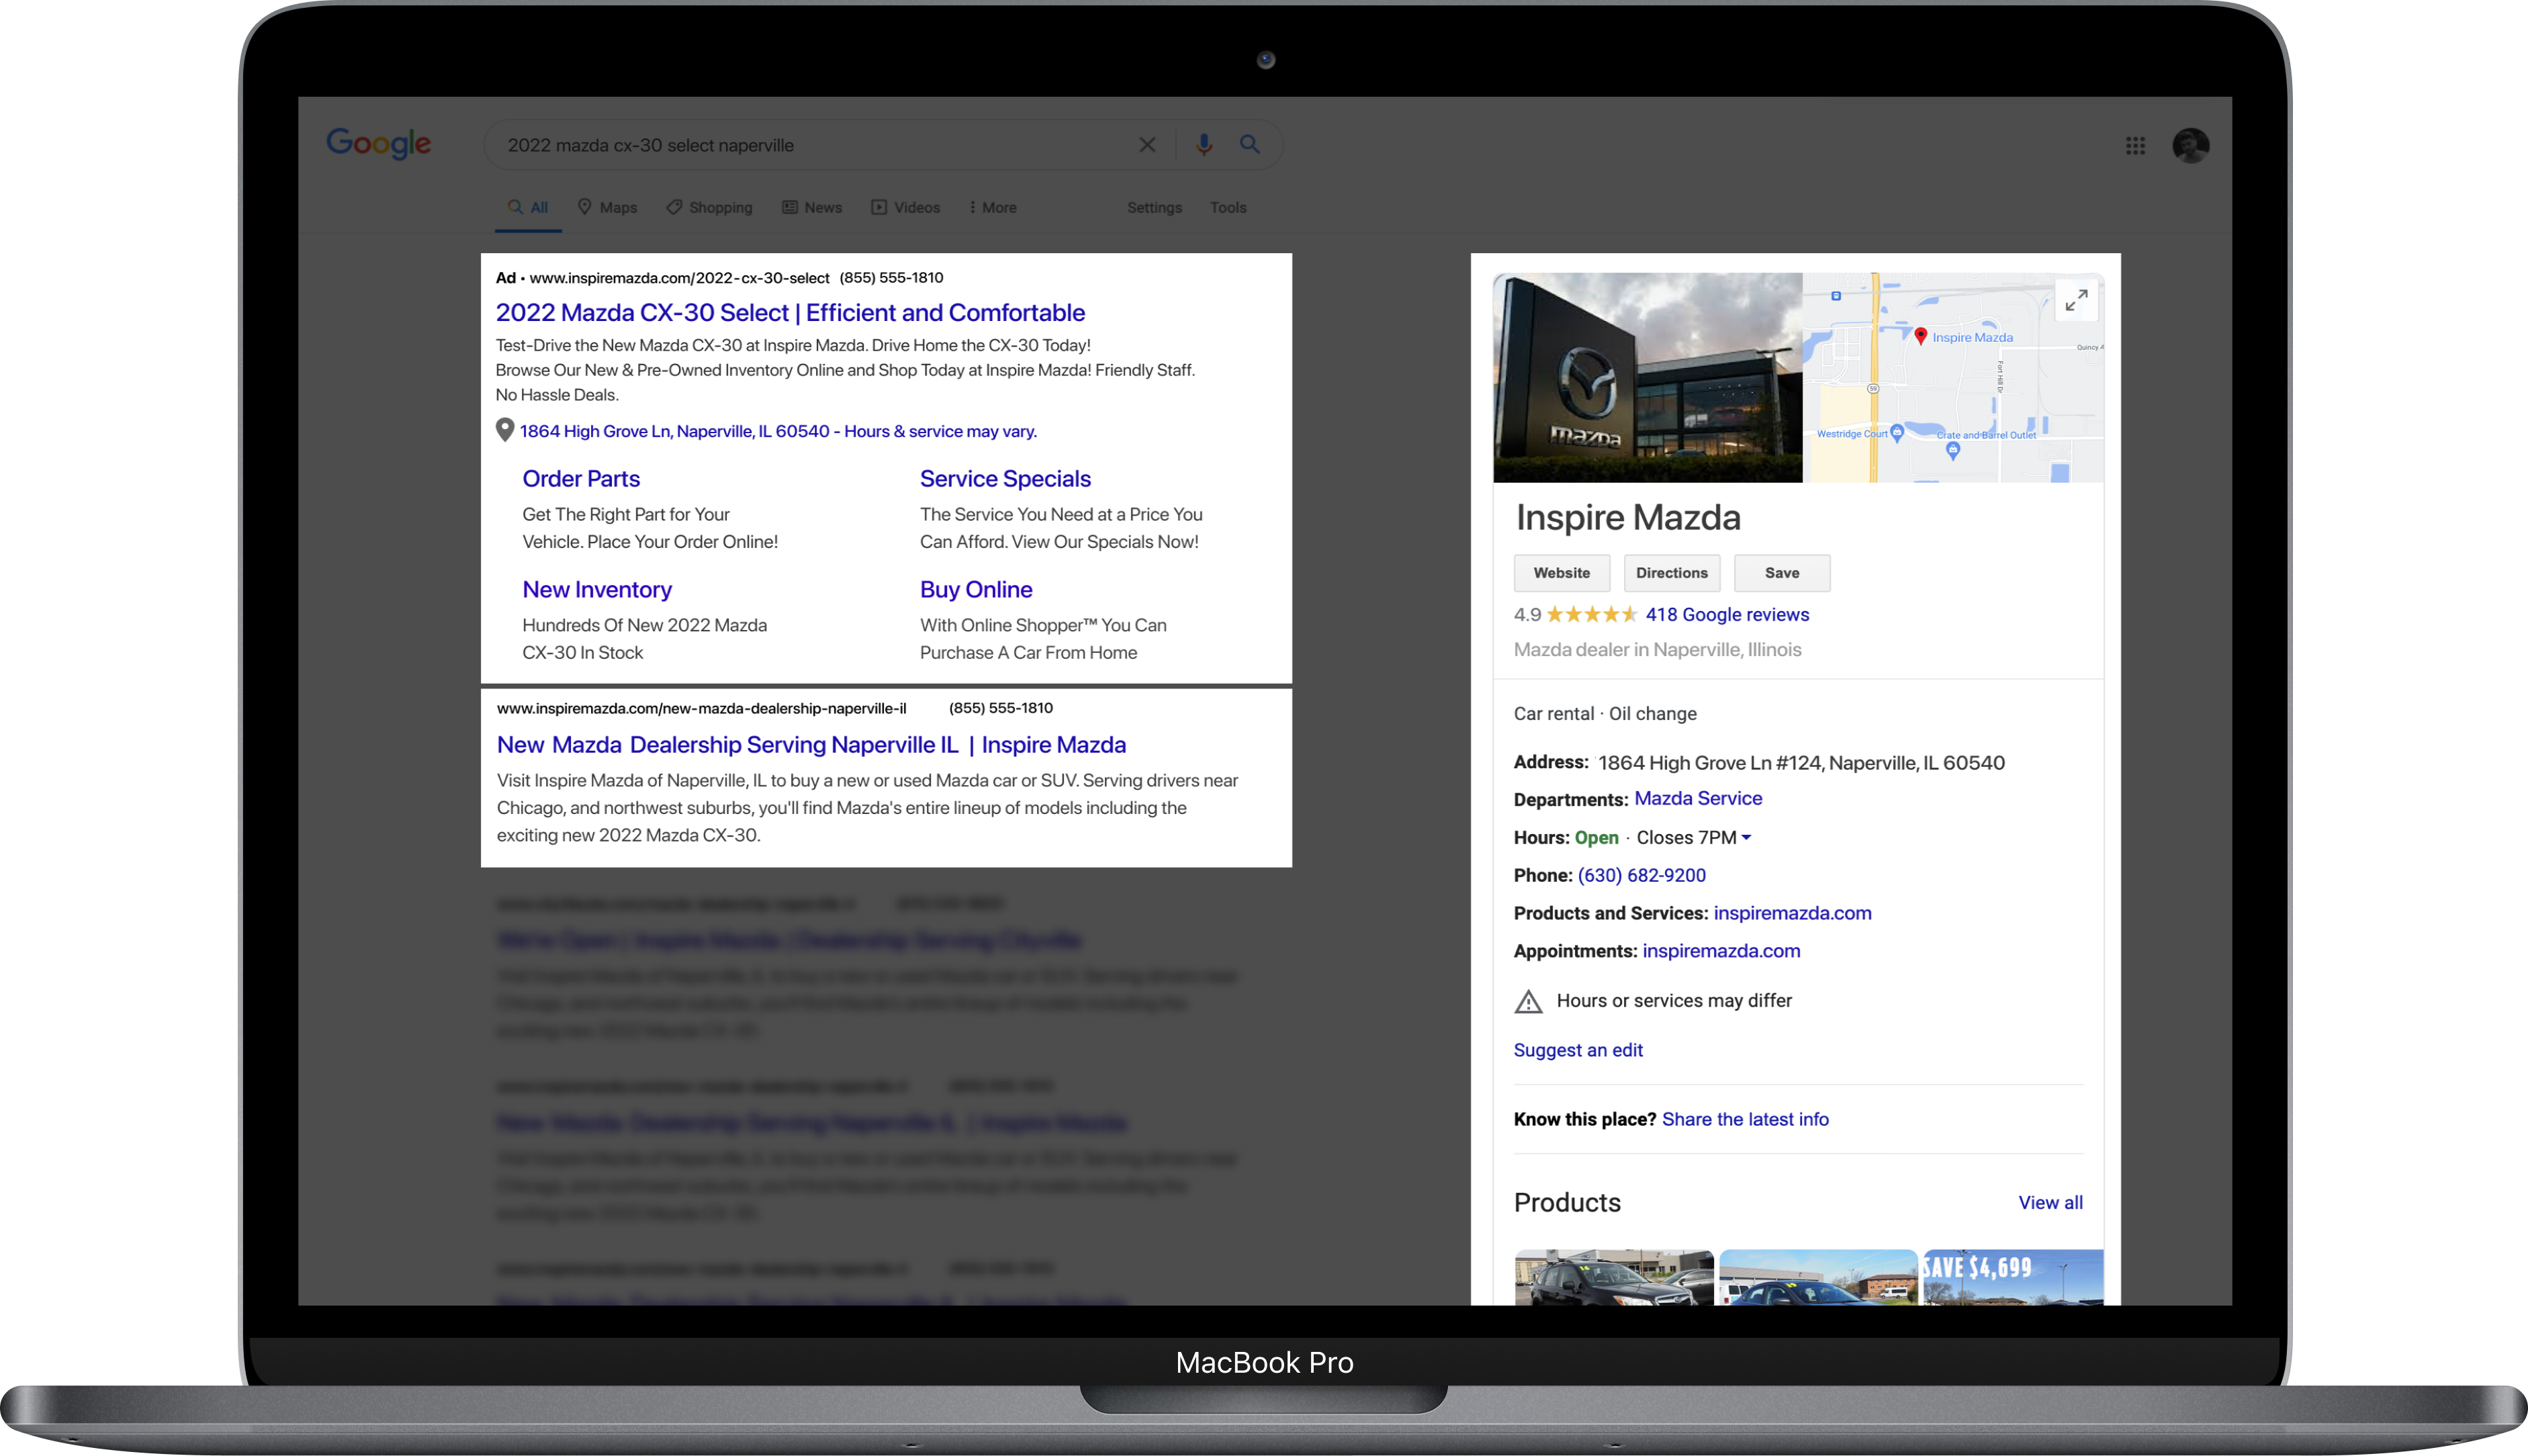Open search Tools
Image resolution: width=2528 pixels, height=1456 pixels.
tap(1227, 207)
